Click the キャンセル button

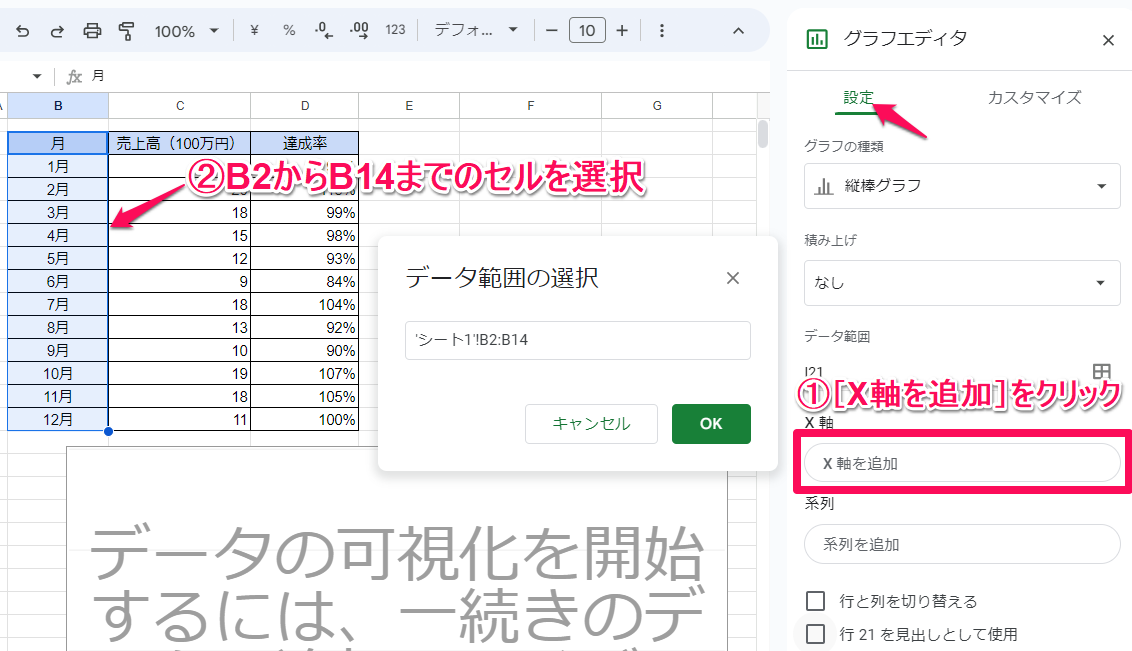591,424
